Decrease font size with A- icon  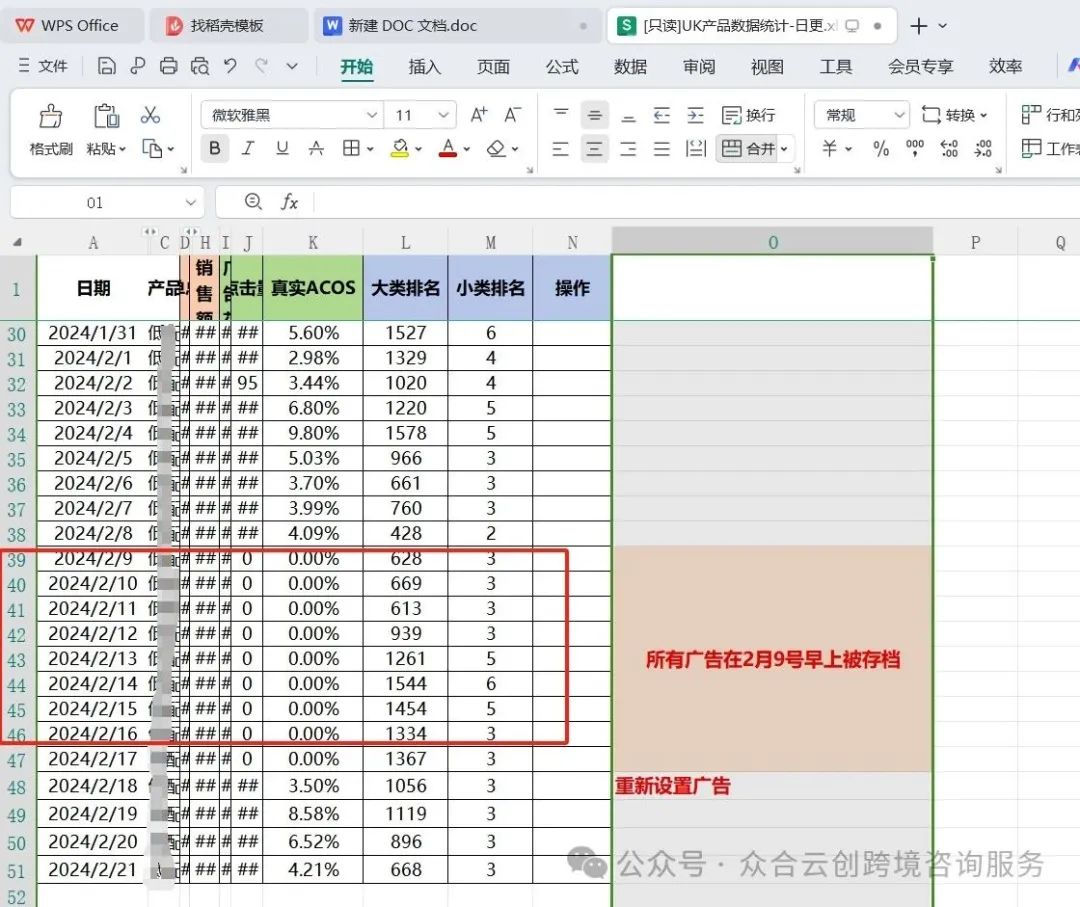(512, 114)
